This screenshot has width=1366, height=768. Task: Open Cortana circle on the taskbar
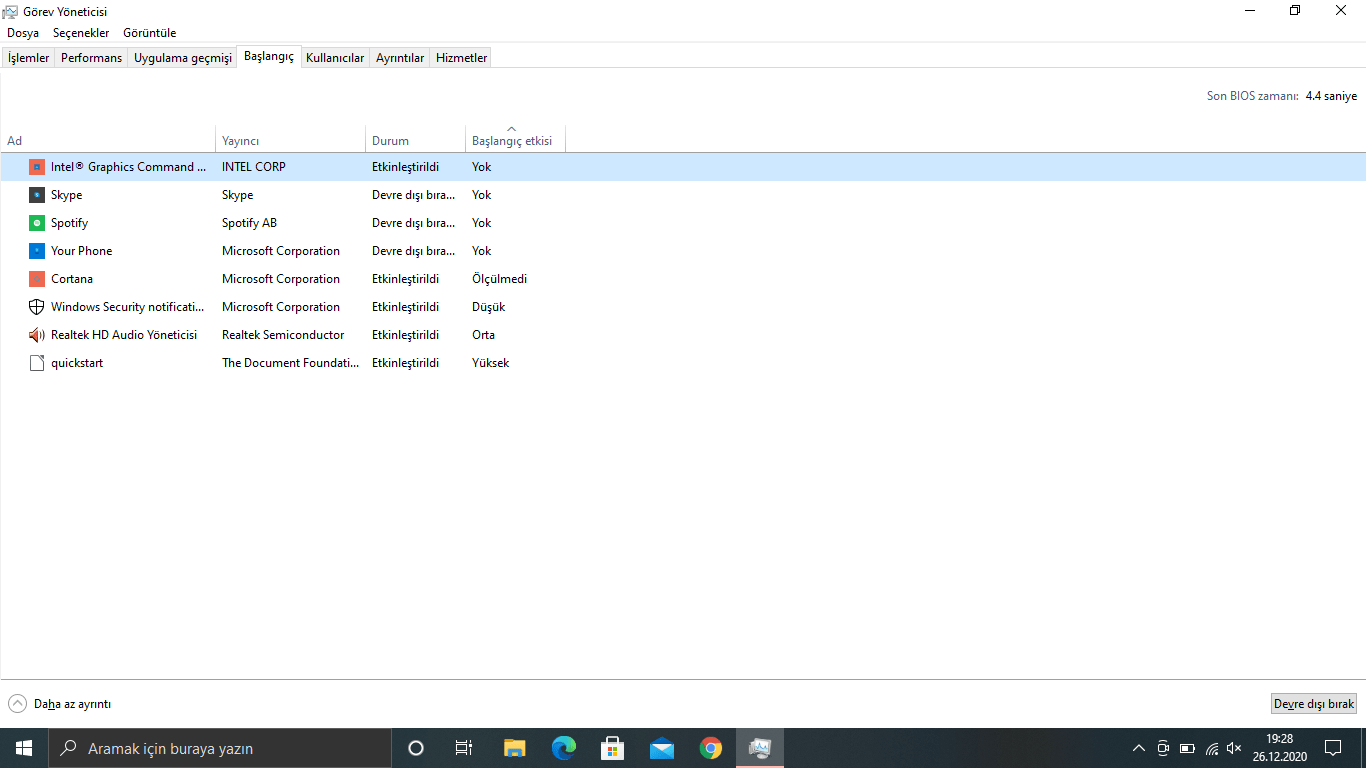point(416,748)
